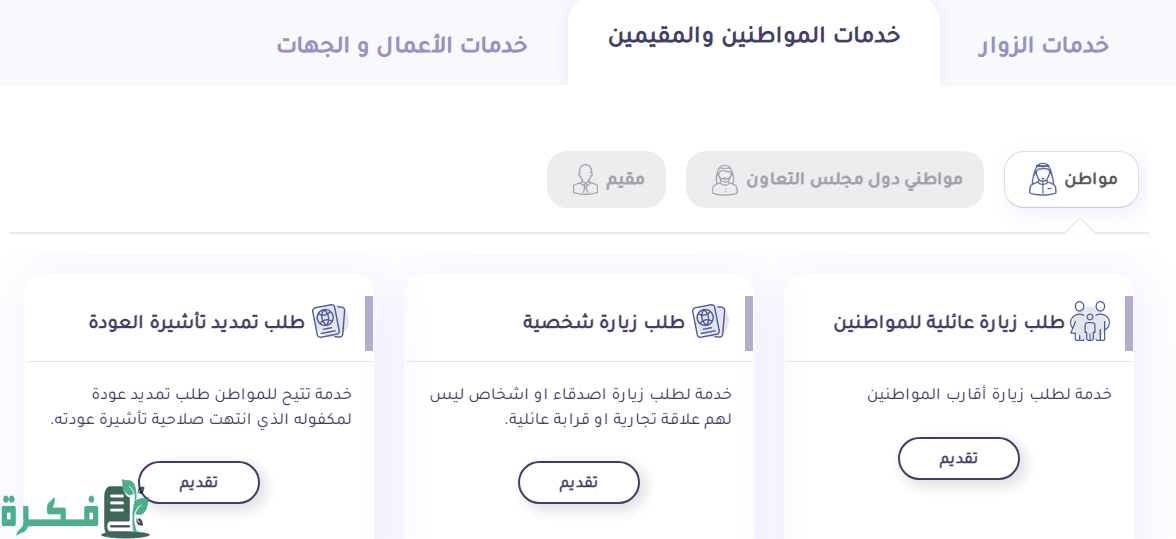Click تقديم for return visa extension
This screenshot has height=539, width=1176.
tap(199, 482)
